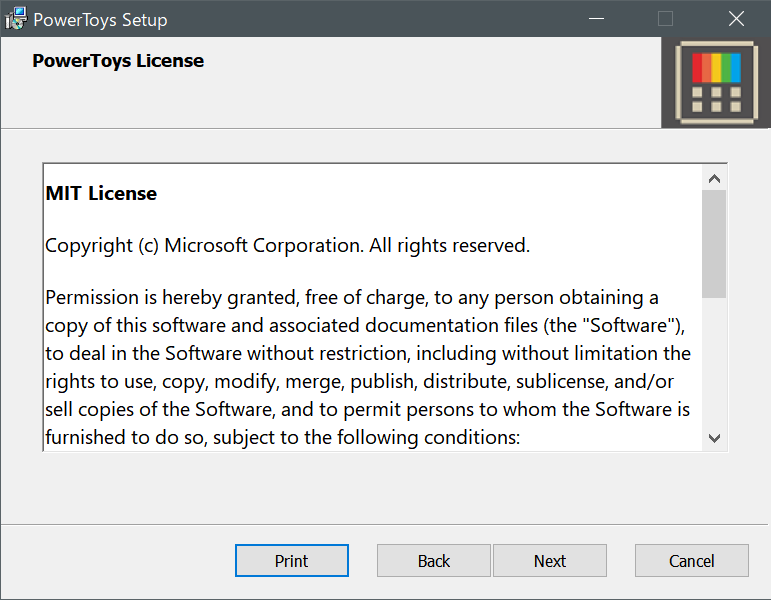Click the 'PowerToys Setup' title bar text
Image resolution: width=771 pixels, height=600 pixels.
tap(100, 20)
